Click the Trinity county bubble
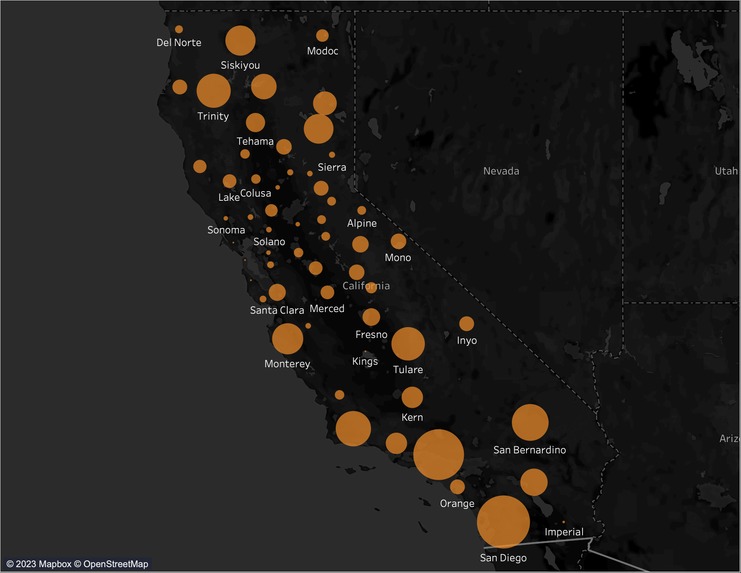The height and width of the screenshot is (573, 741). [x=214, y=90]
